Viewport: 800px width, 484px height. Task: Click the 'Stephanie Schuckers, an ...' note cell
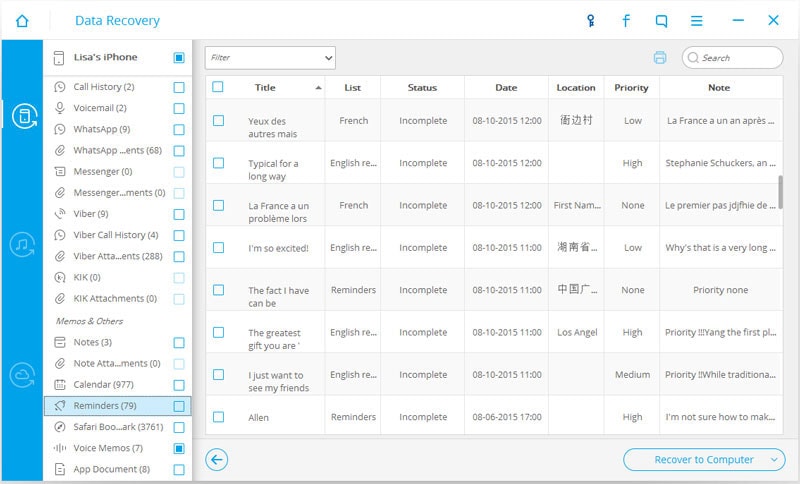pos(720,163)
